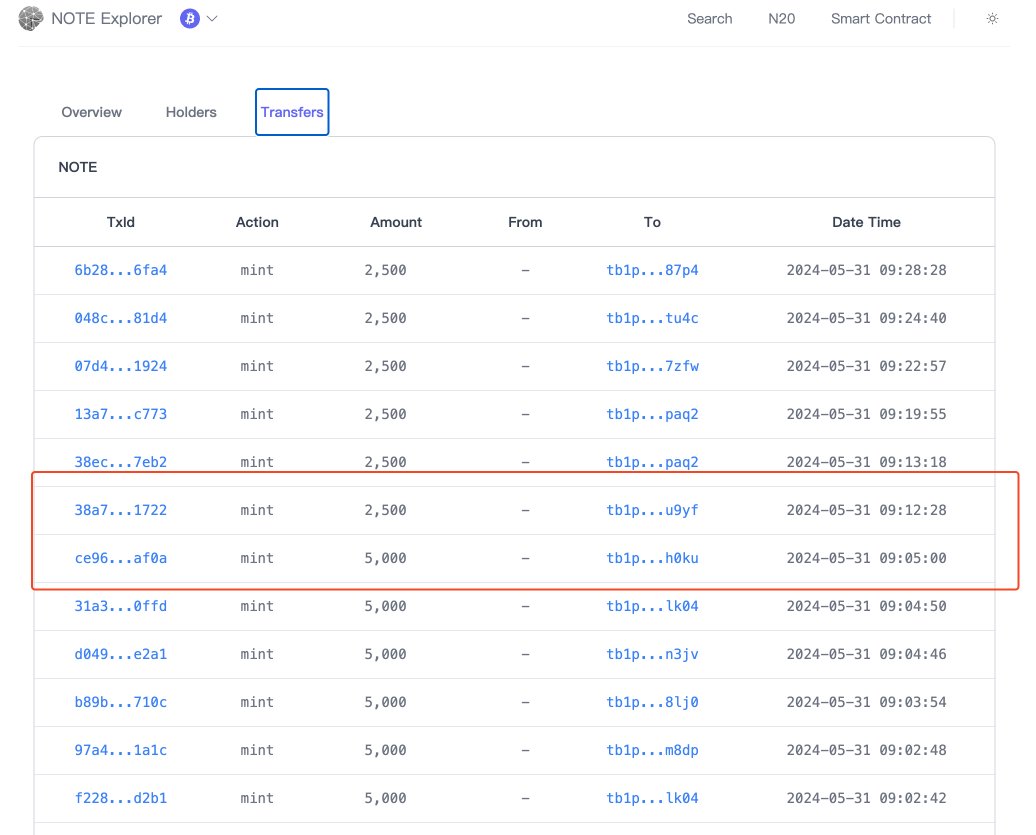Click the Date Time column header
Image resolution: width=1036 pixels, height=835 pixels.
click(866, 222)
